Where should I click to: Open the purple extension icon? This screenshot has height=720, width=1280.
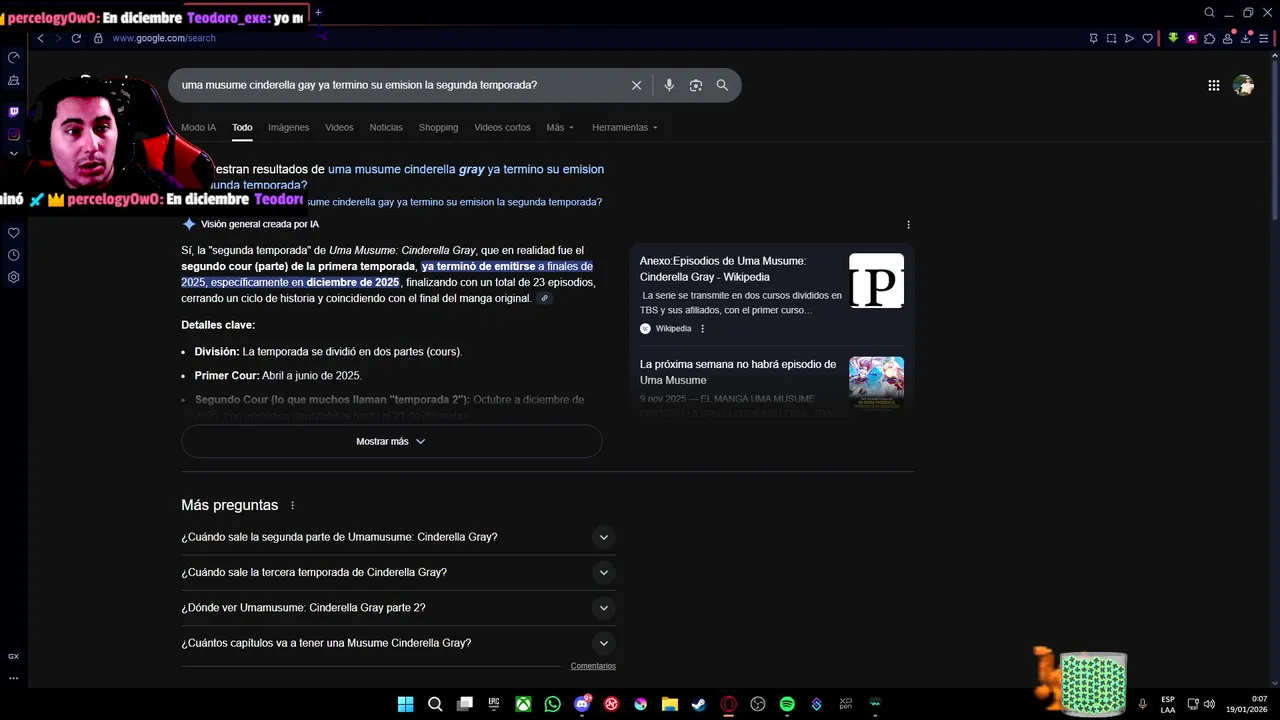point(1191,38)
